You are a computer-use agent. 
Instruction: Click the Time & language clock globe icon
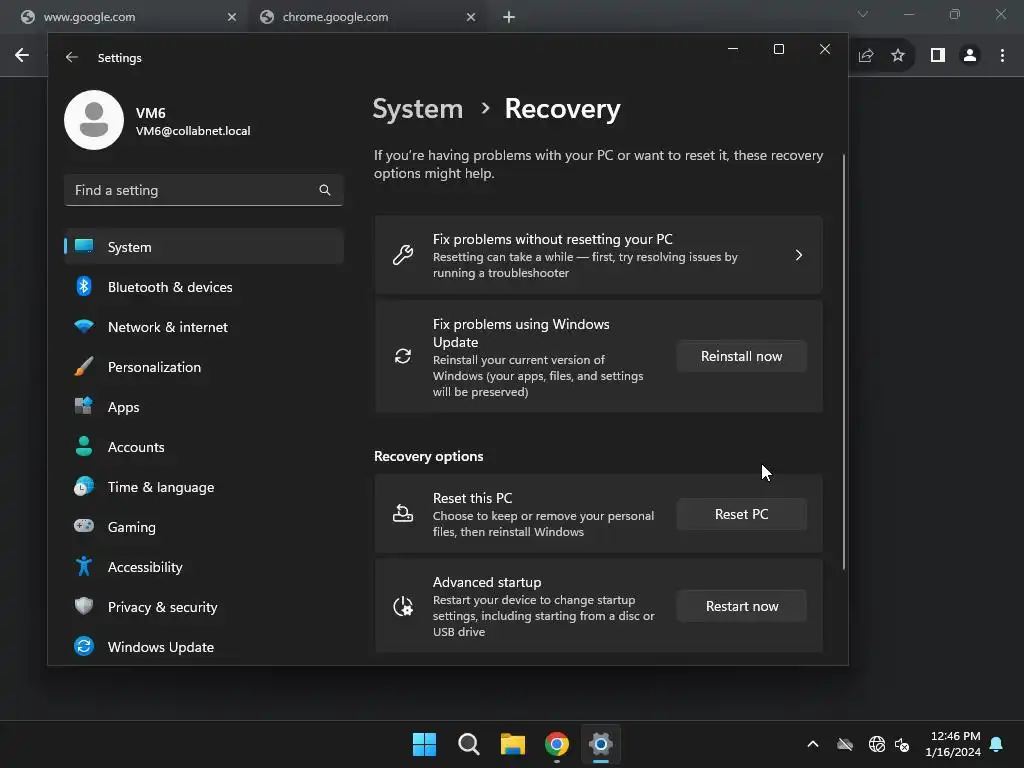coord(84,487)
